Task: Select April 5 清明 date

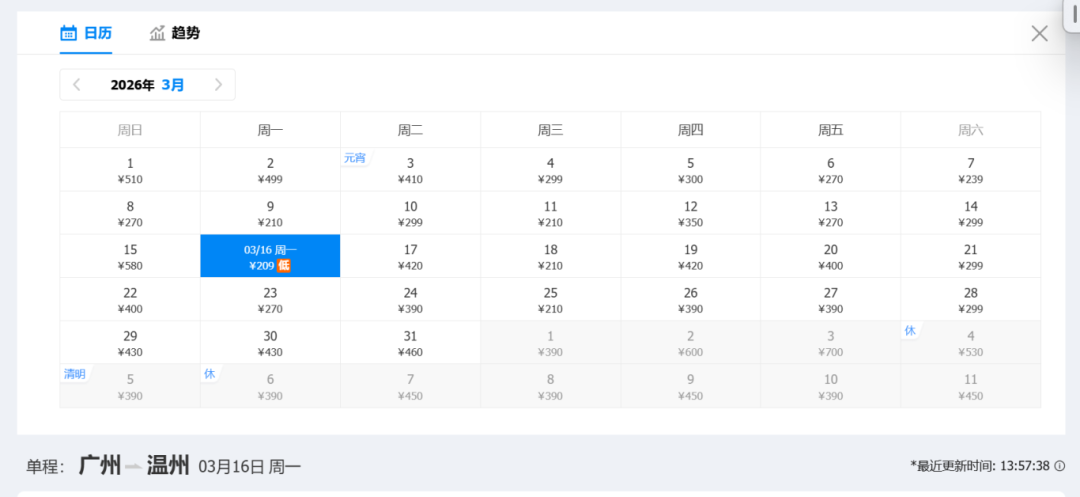Action: coord(130,386)
